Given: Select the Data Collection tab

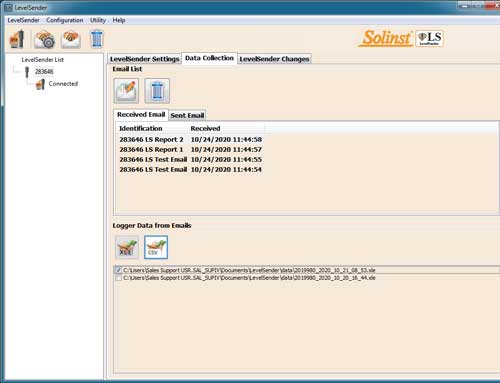Looking at the screenshot, I should [x=209, y=58].
